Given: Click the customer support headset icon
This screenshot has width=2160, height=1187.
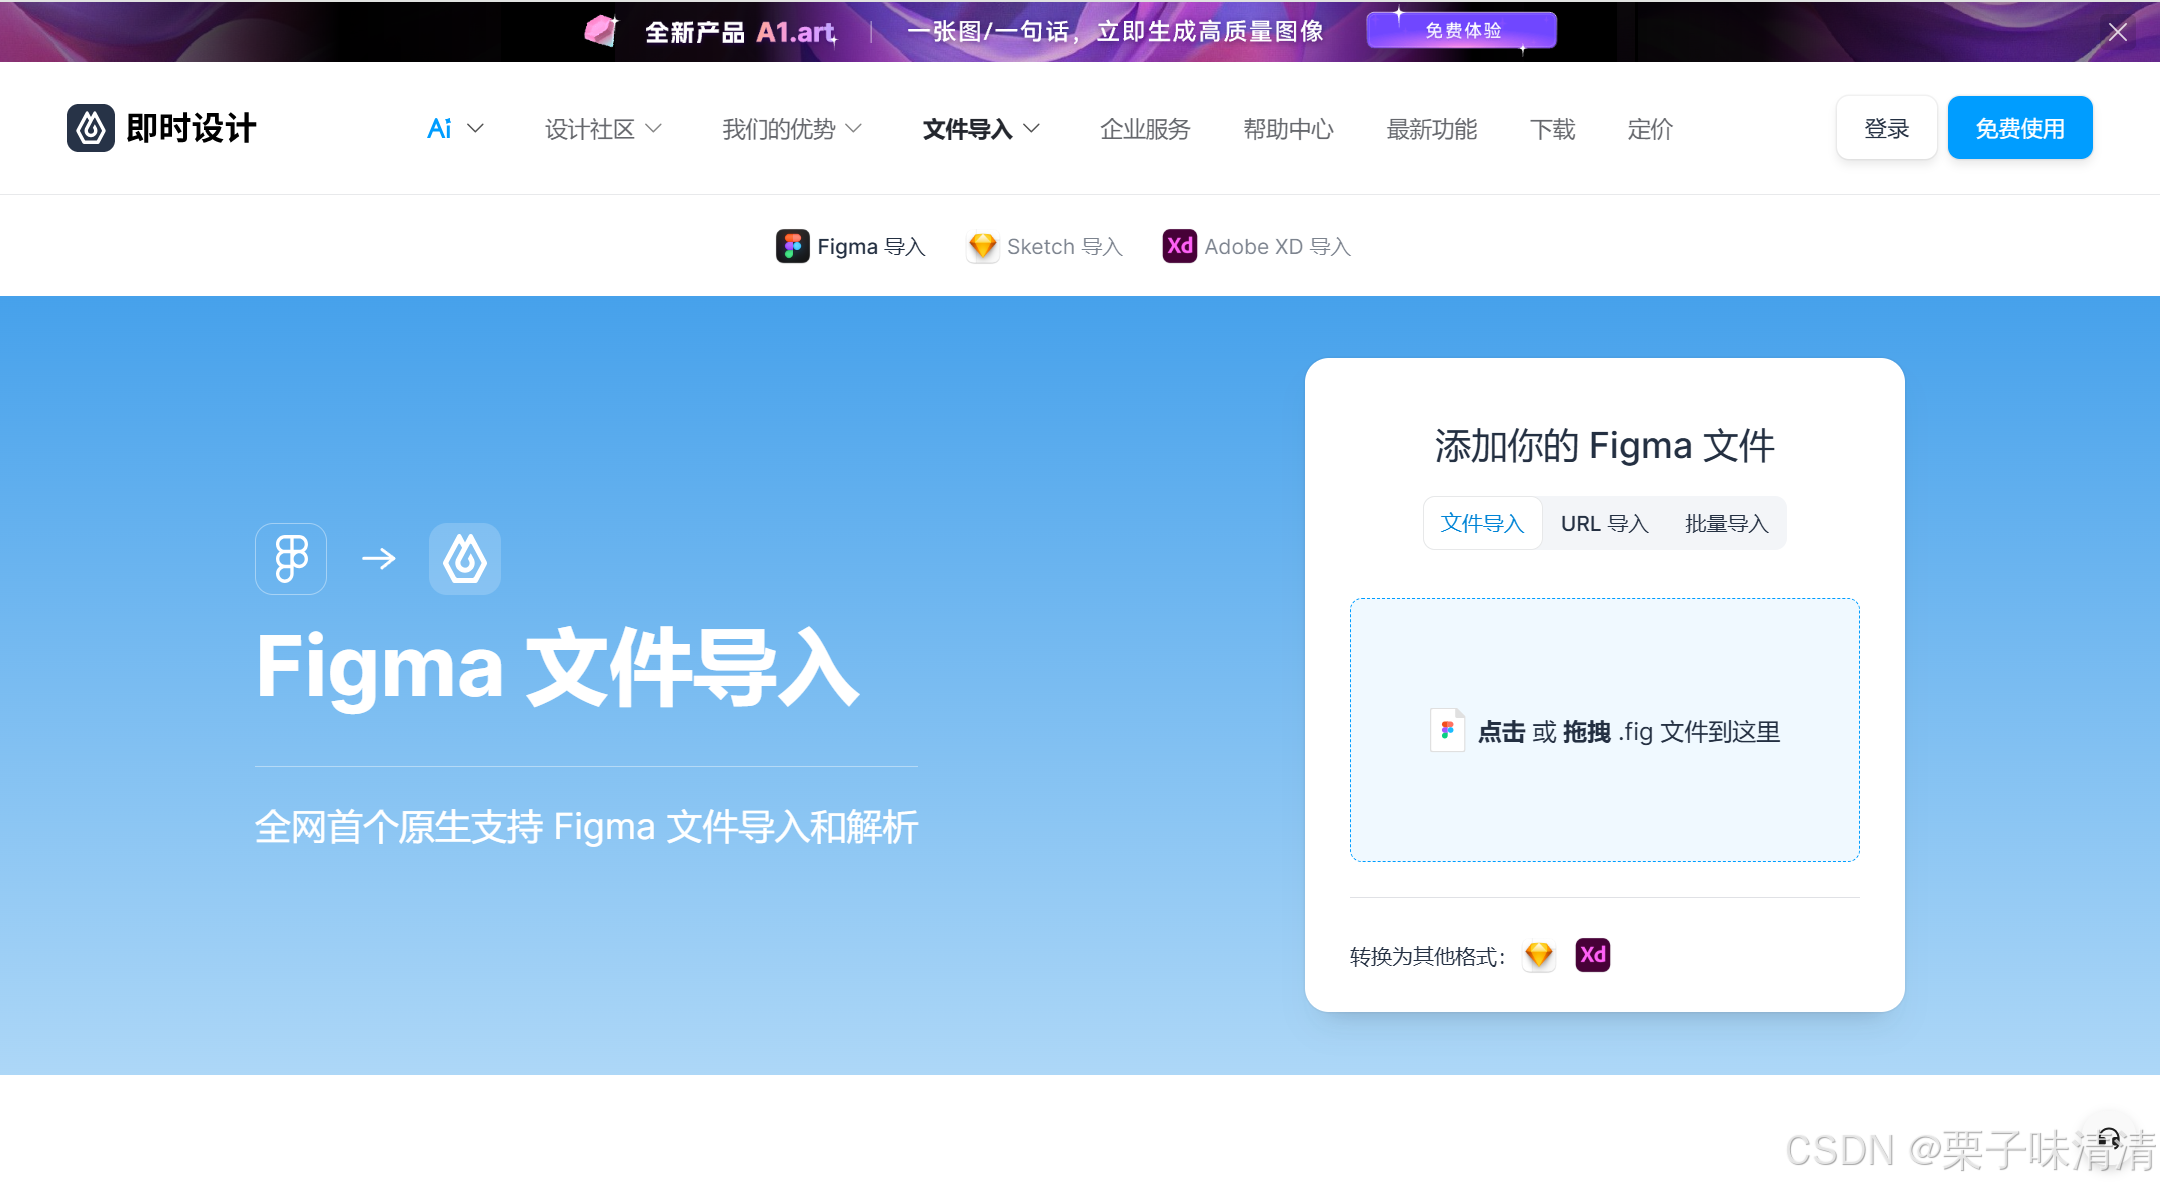Looking at the screenshot, I should (2108, 1138).
